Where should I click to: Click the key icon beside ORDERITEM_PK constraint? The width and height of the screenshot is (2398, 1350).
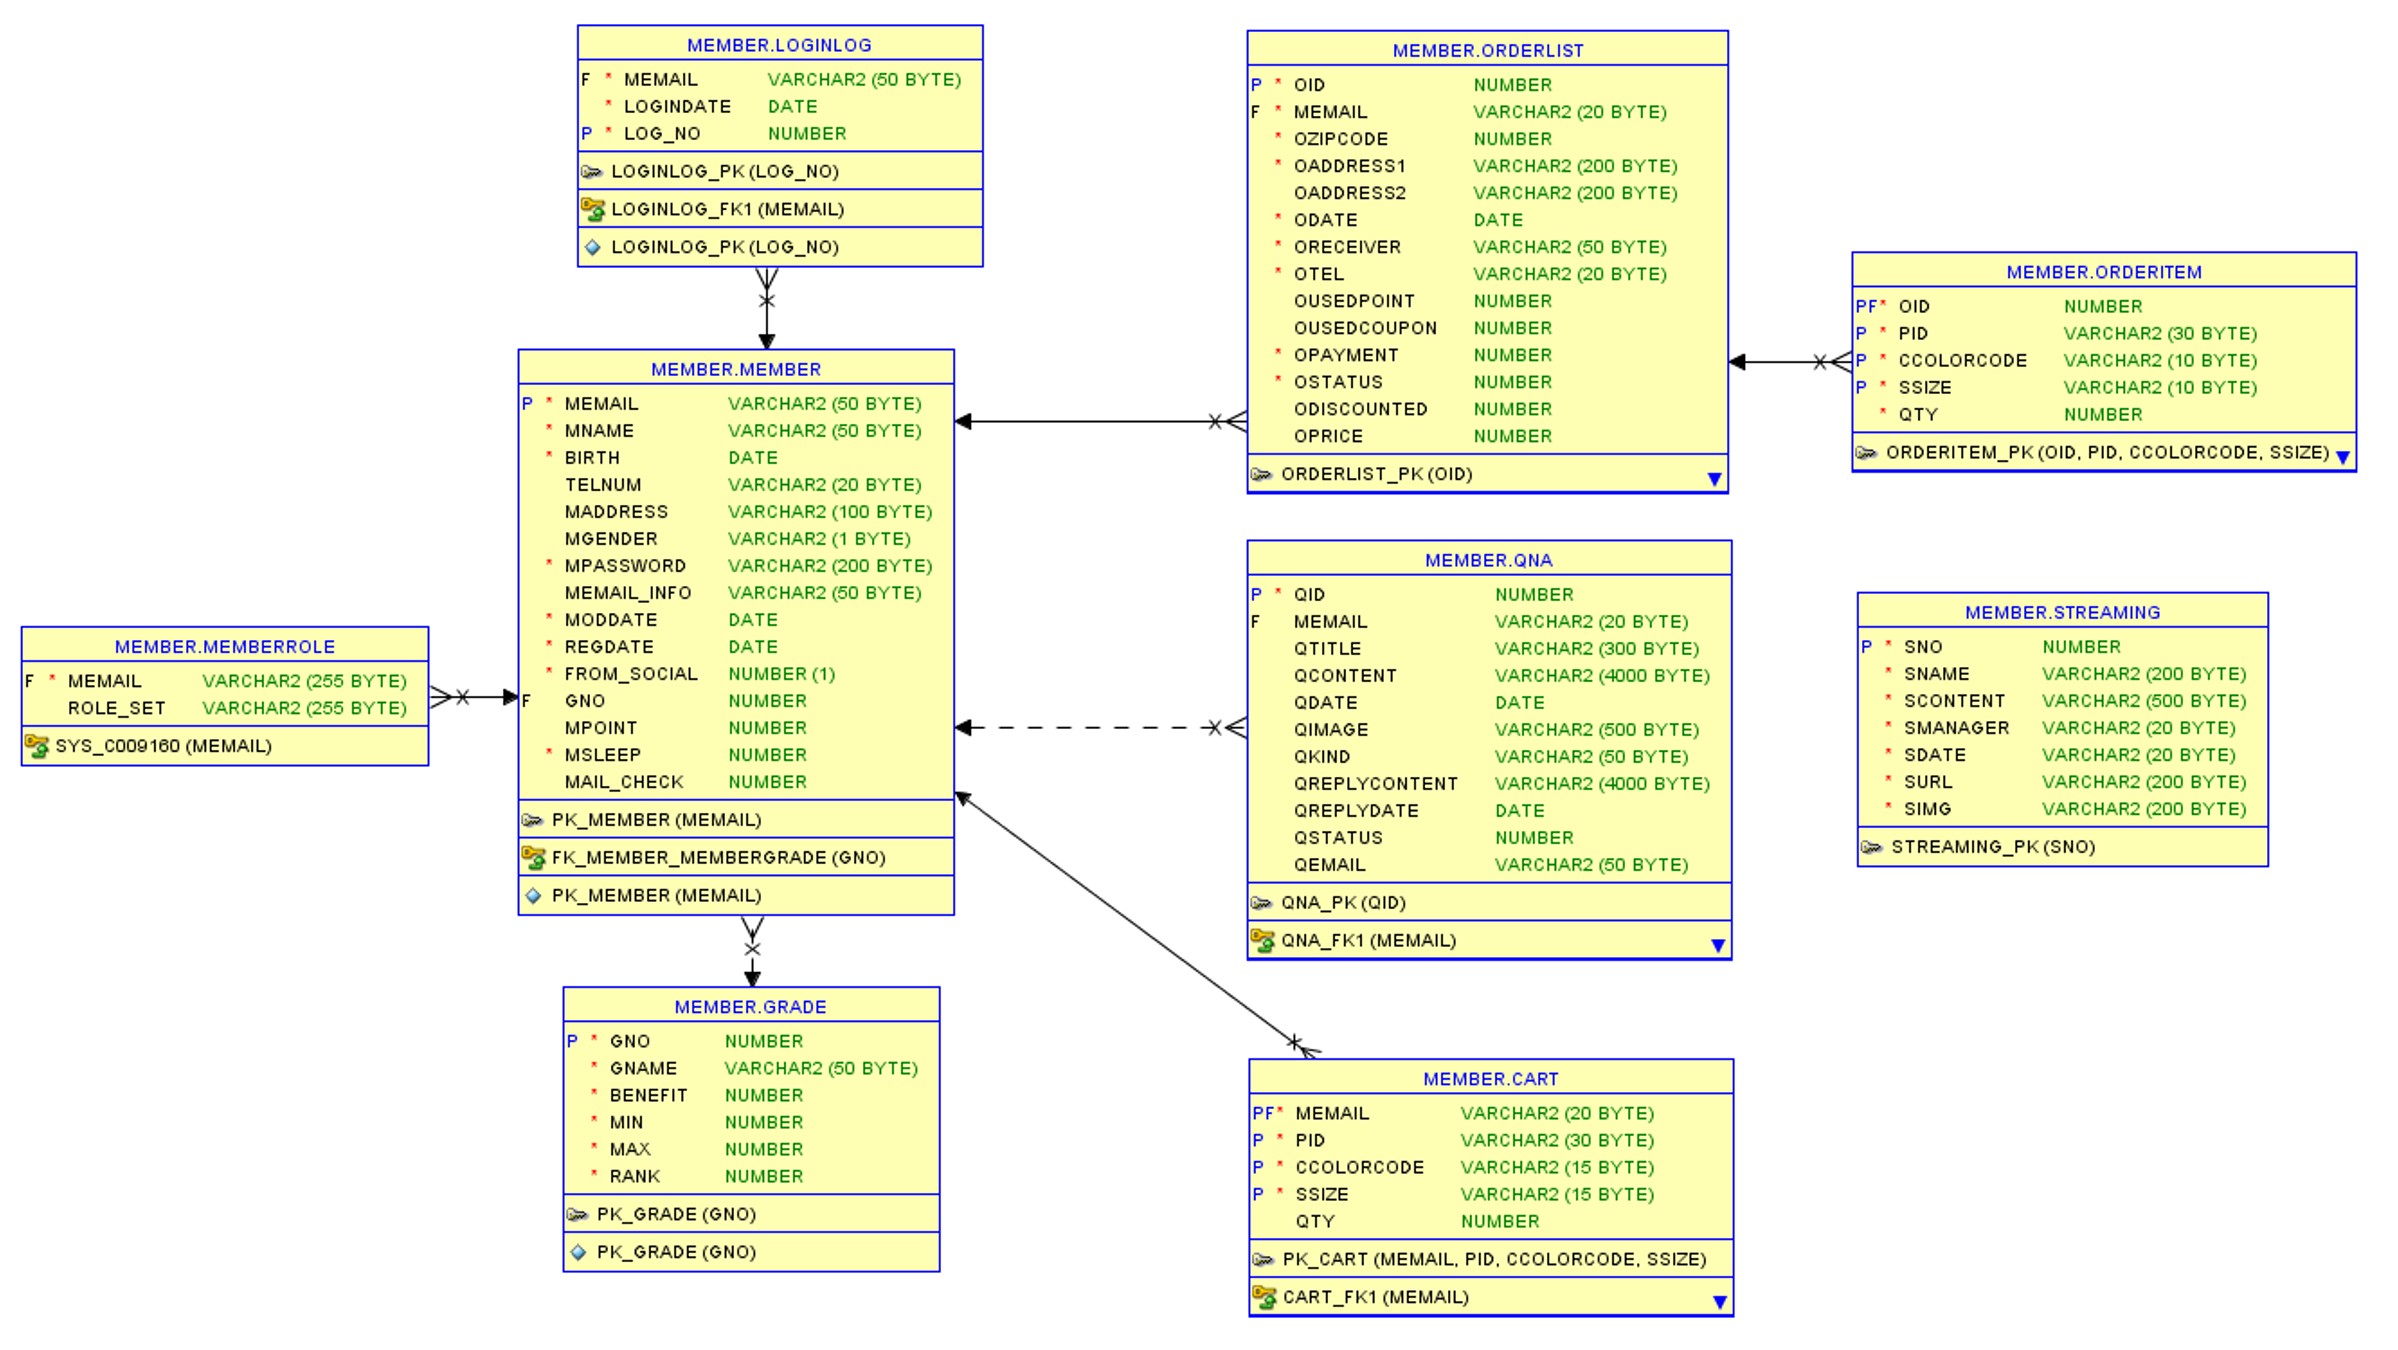1866,452
